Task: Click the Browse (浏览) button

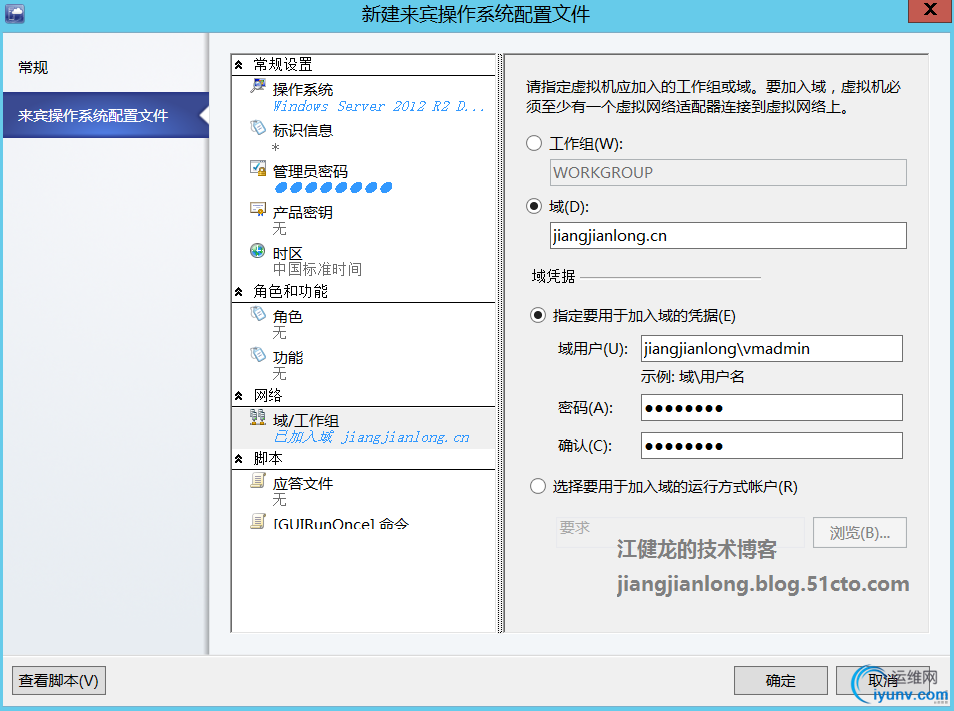Action: [x=860, y=533]
